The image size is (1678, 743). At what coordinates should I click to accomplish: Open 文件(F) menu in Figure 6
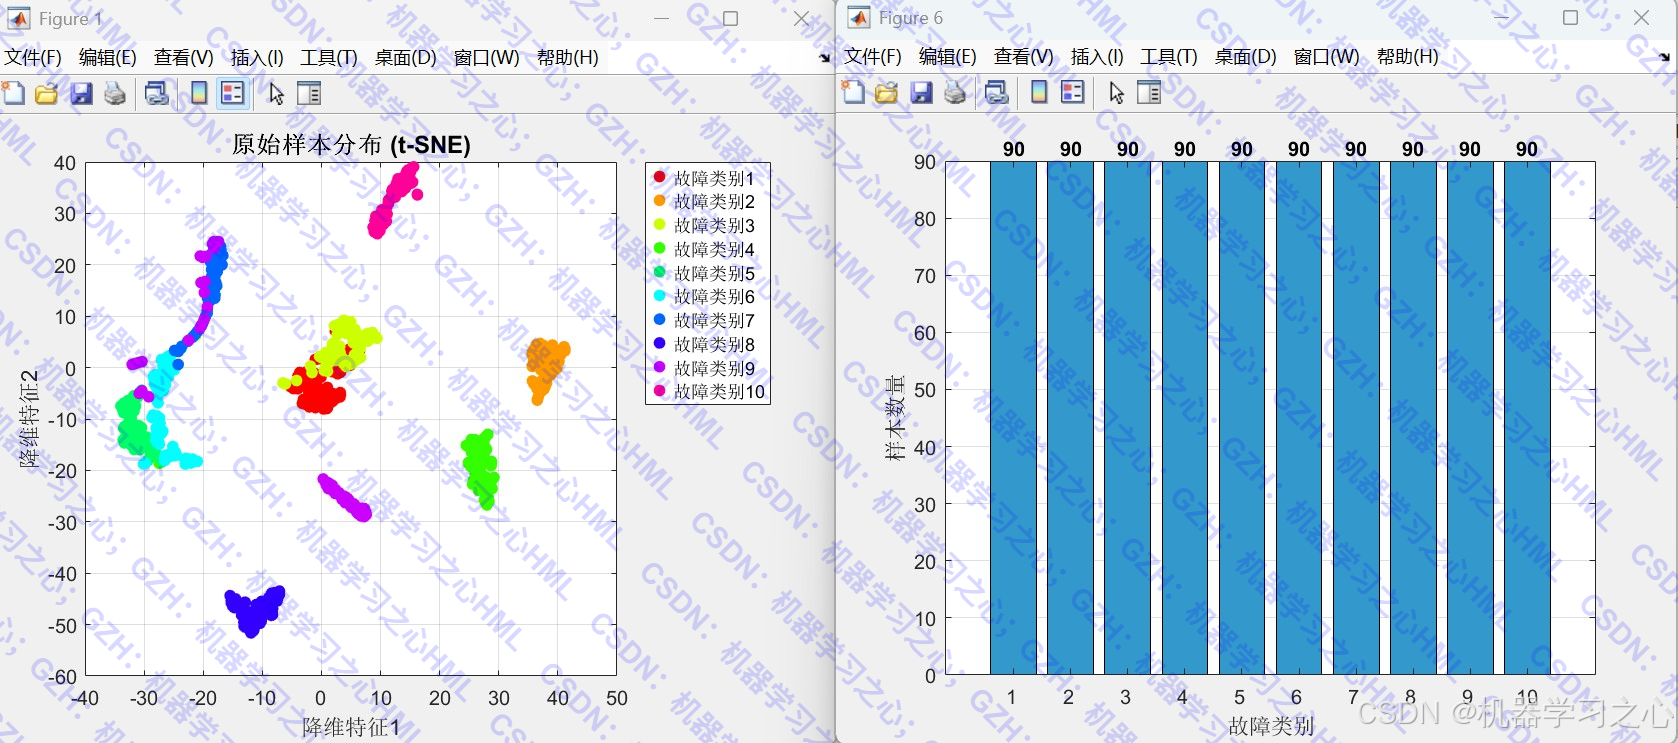pyautogui.click(x=873, y=57)
